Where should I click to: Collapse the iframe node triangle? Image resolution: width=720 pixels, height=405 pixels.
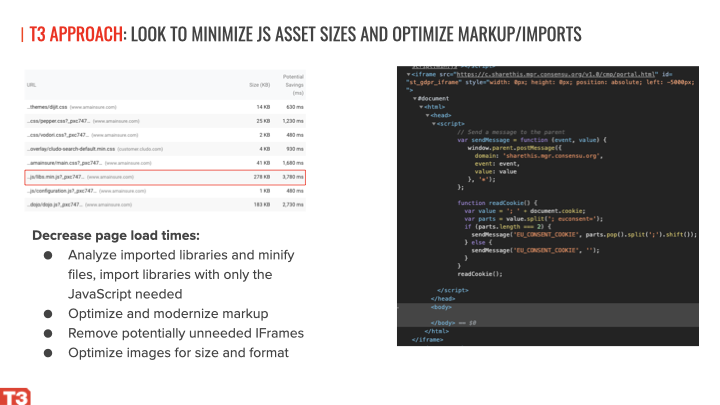click(408, 74)
